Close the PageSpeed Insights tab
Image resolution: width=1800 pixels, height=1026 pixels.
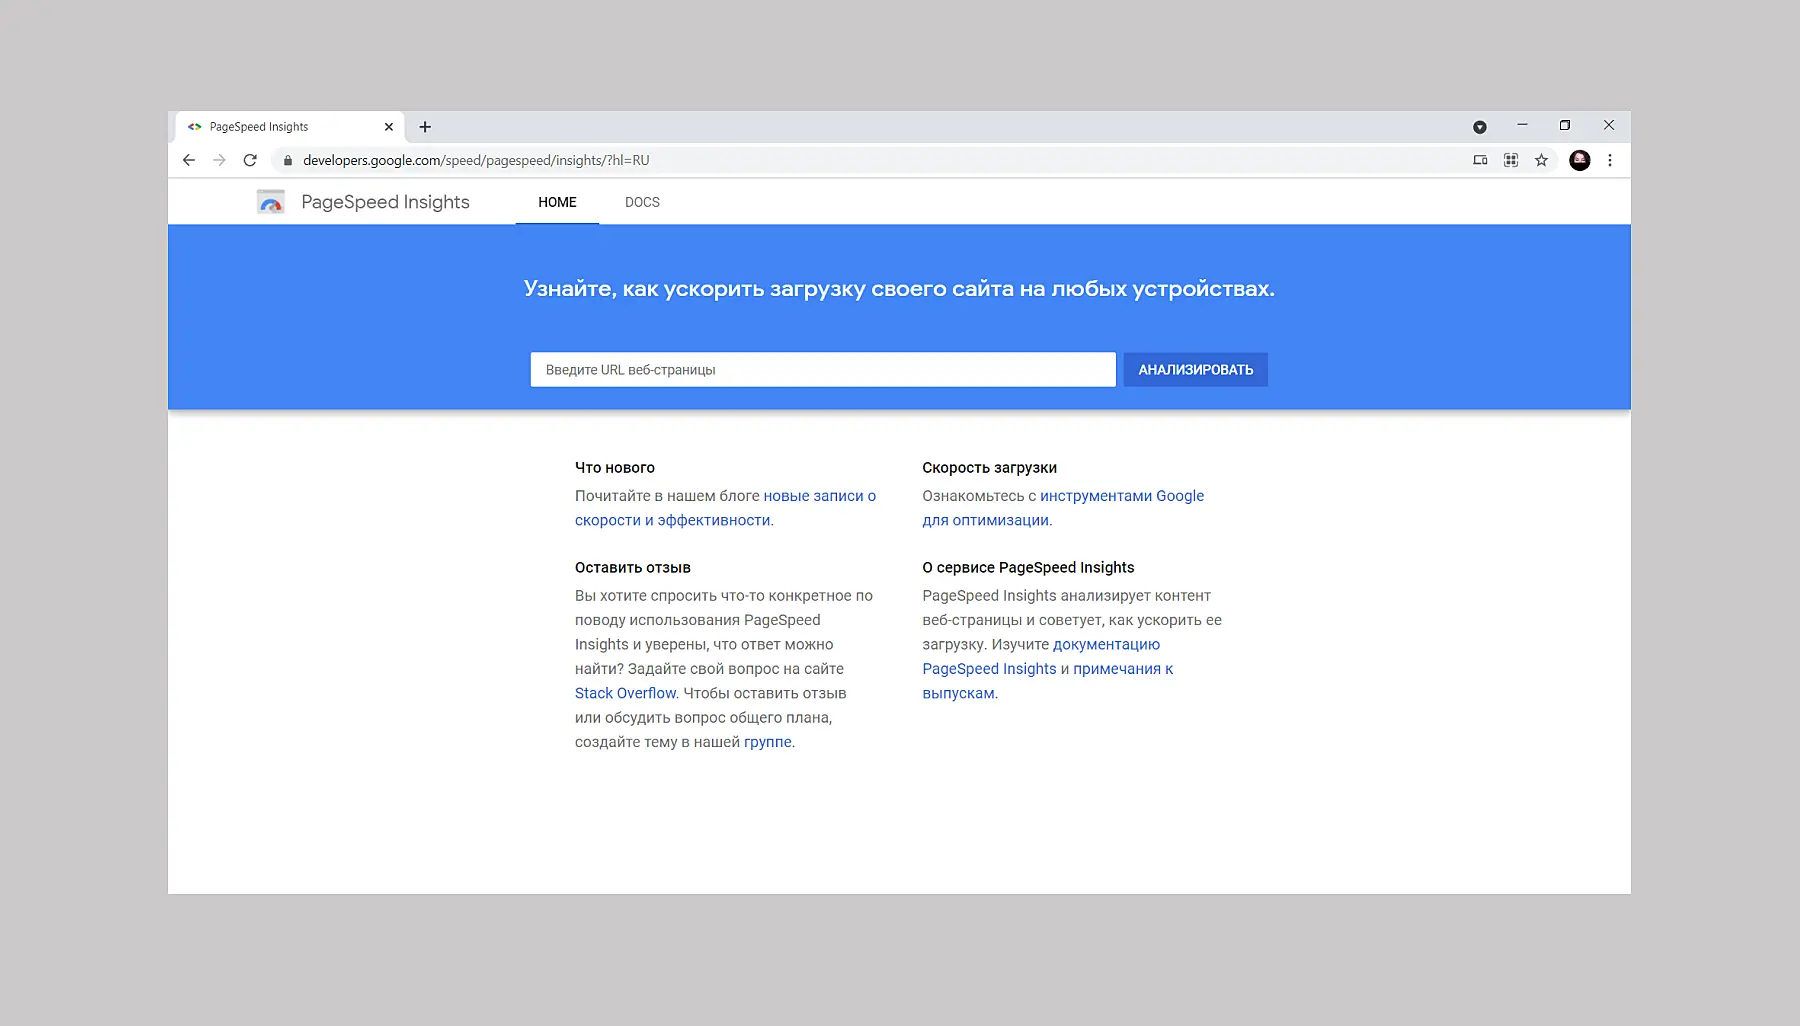tap(389, 127)
